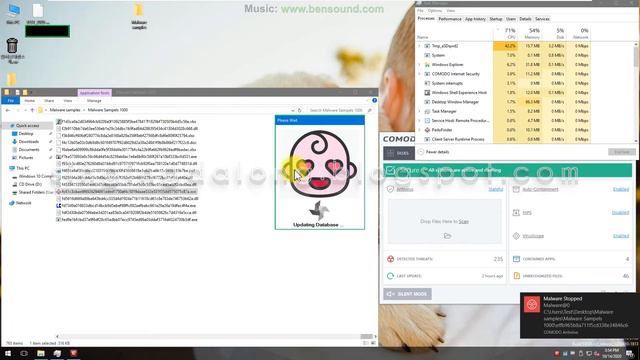Image resolution: width=640 pixels, height=360 pixels.
Task: Click the folder icon in scan drop area
Action: point(447,236)
